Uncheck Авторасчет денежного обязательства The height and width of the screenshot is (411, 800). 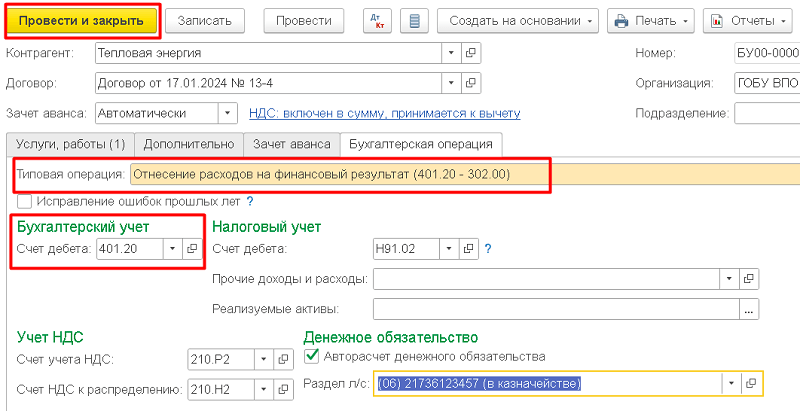pyautogui.click(x=311, y=356)
